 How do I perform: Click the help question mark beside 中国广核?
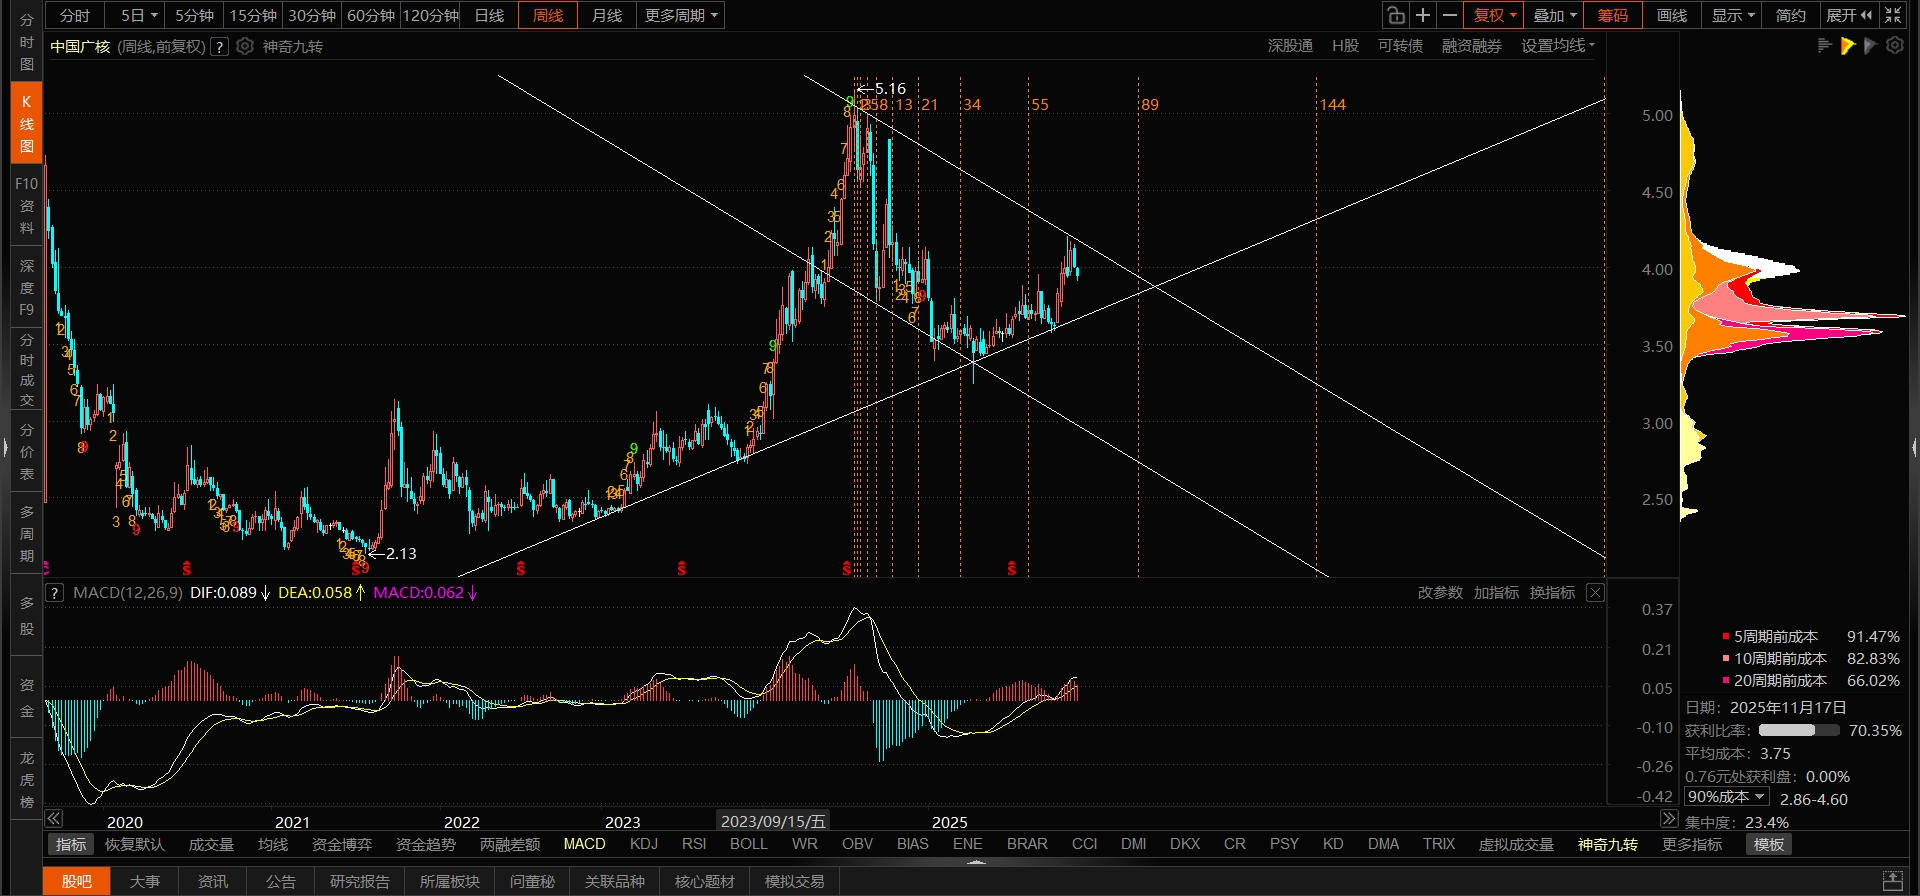[220, 46]
